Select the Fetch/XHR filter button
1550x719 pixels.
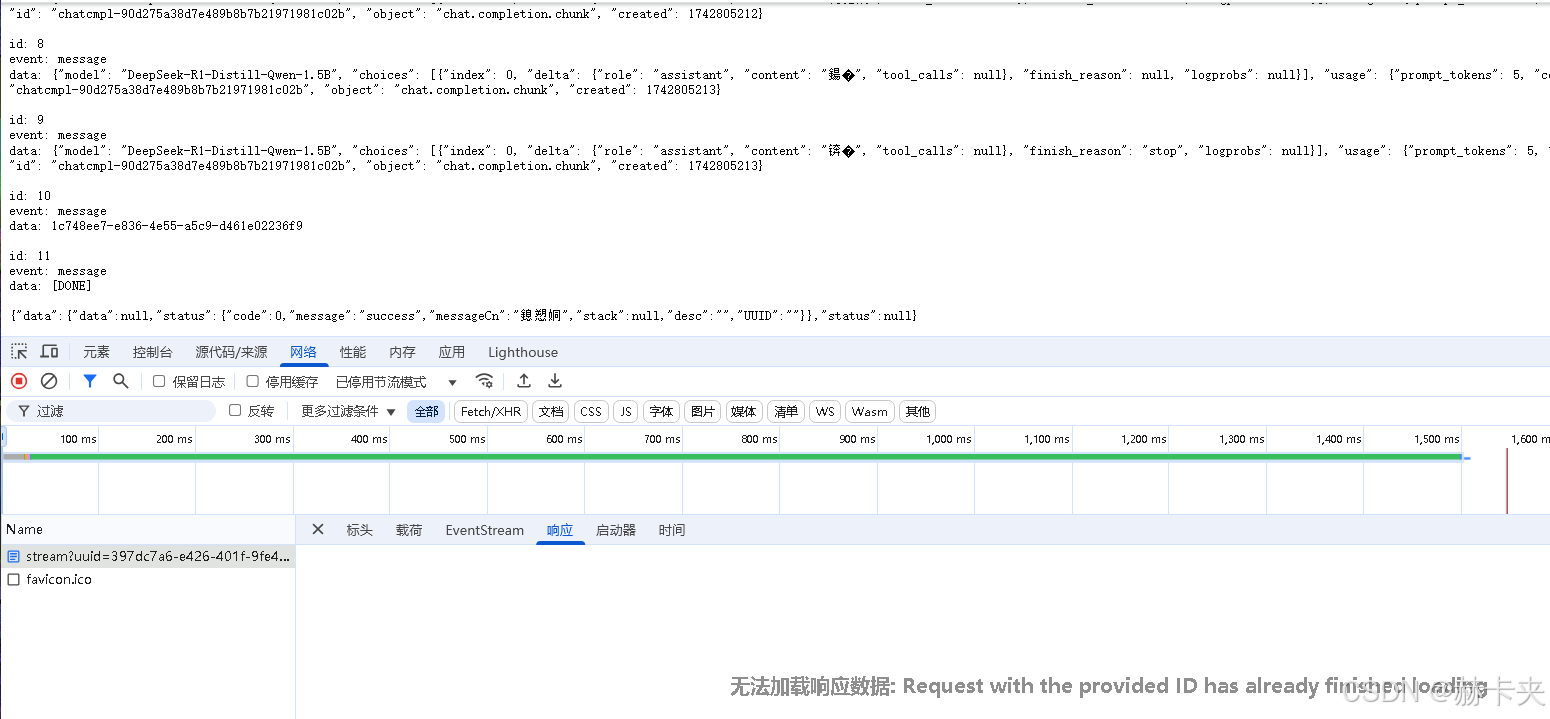pyautogui.click(x=490, y=411)
